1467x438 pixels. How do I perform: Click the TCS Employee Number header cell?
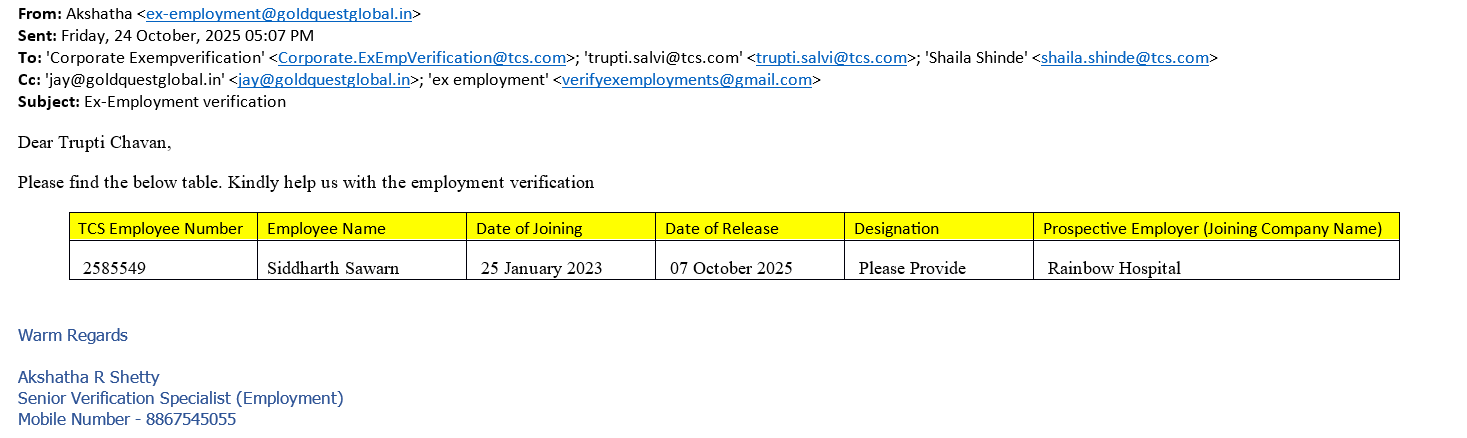coord(161,228)
